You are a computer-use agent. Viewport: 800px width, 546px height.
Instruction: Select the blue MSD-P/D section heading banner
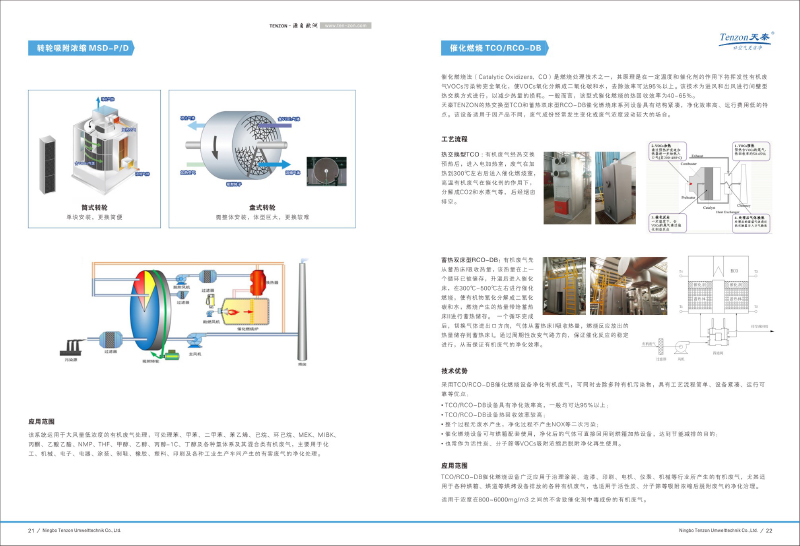click(81, 48)
